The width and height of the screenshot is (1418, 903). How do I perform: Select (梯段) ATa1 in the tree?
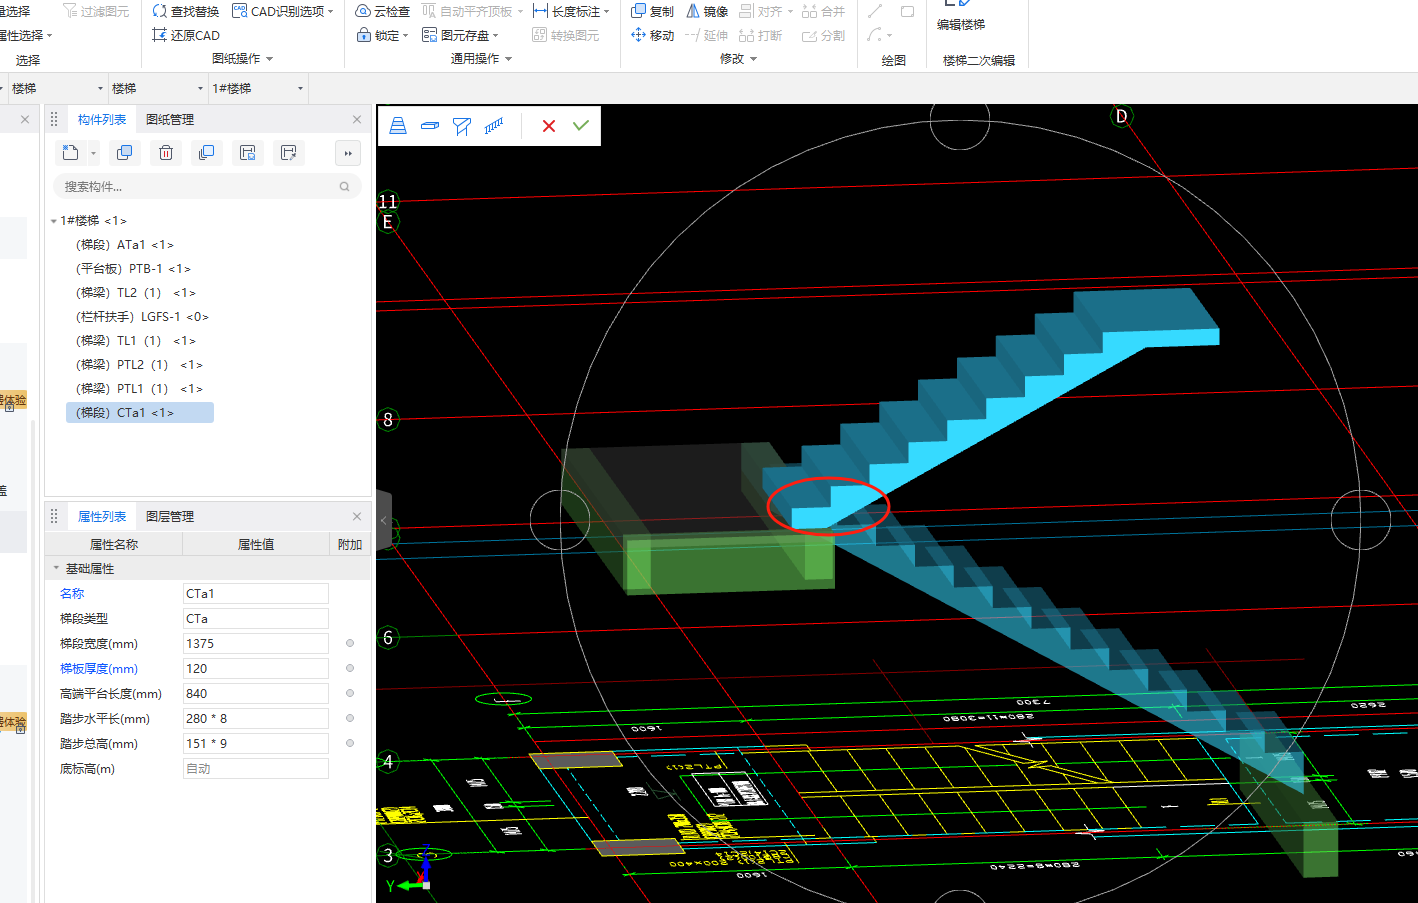(x=125, y=245)
